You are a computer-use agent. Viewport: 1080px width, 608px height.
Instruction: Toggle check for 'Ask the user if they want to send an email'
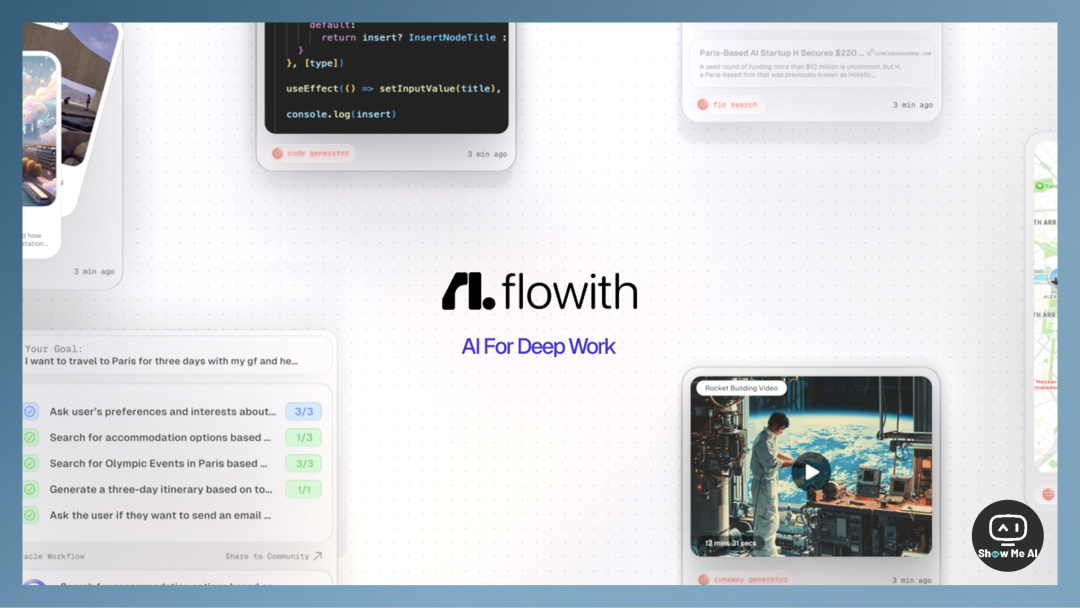(30, 515)
